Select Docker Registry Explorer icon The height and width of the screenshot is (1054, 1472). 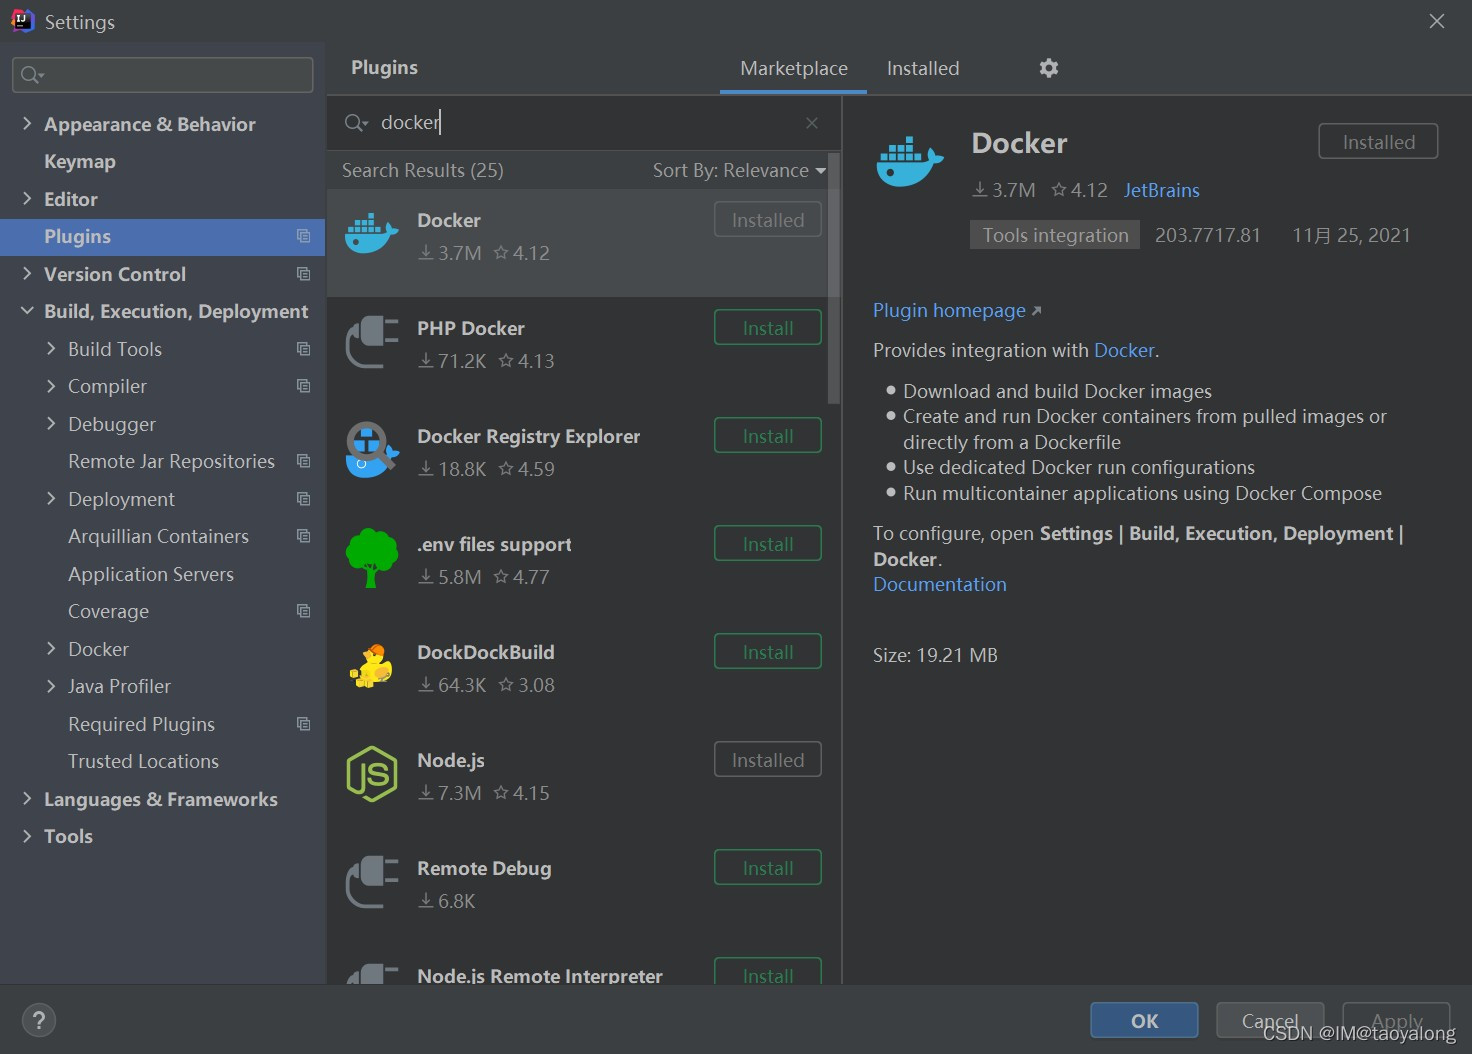click(371, 450)
